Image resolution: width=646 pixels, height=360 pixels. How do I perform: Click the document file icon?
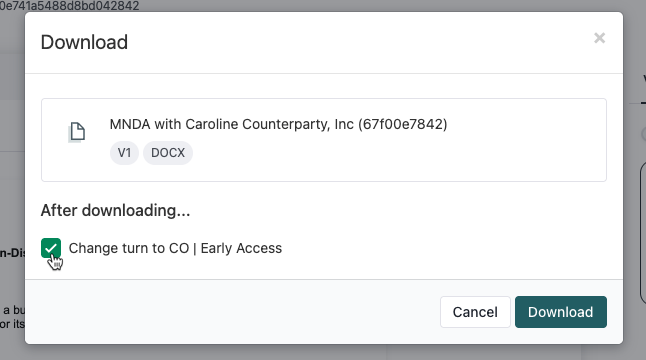[77, 132]
